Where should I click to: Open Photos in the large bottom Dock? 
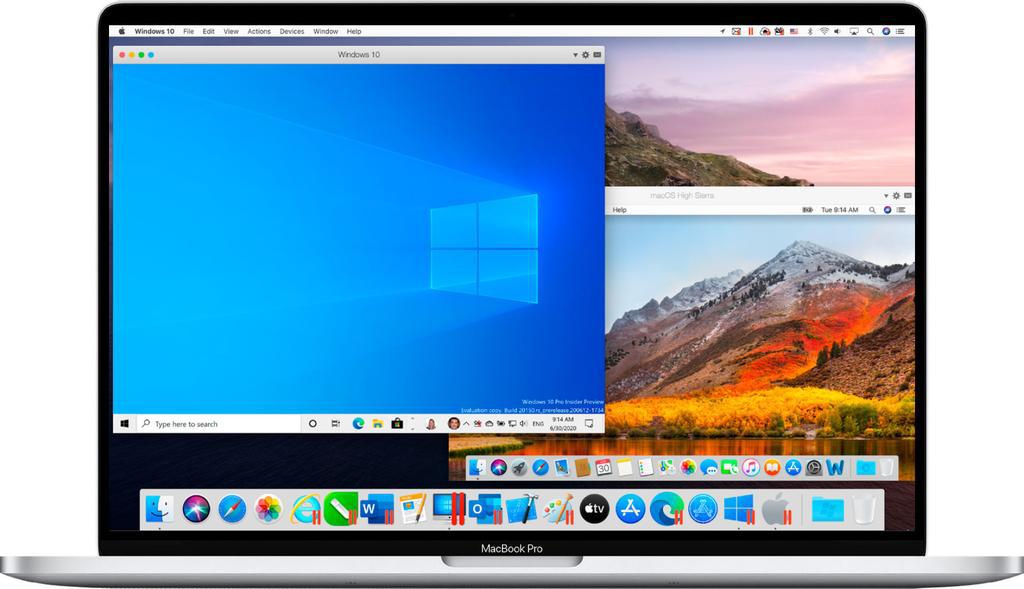tap(268, 509)
